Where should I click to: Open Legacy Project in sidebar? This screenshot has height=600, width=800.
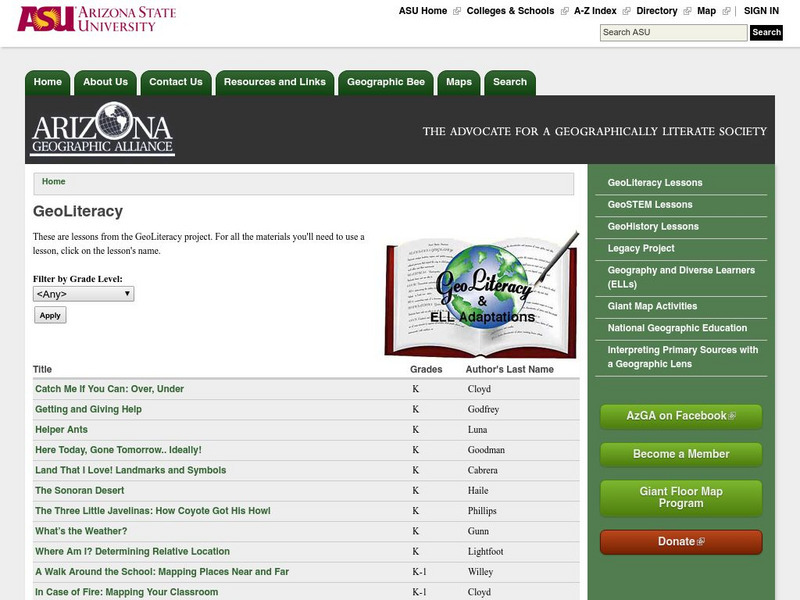[x=640, y=248]
